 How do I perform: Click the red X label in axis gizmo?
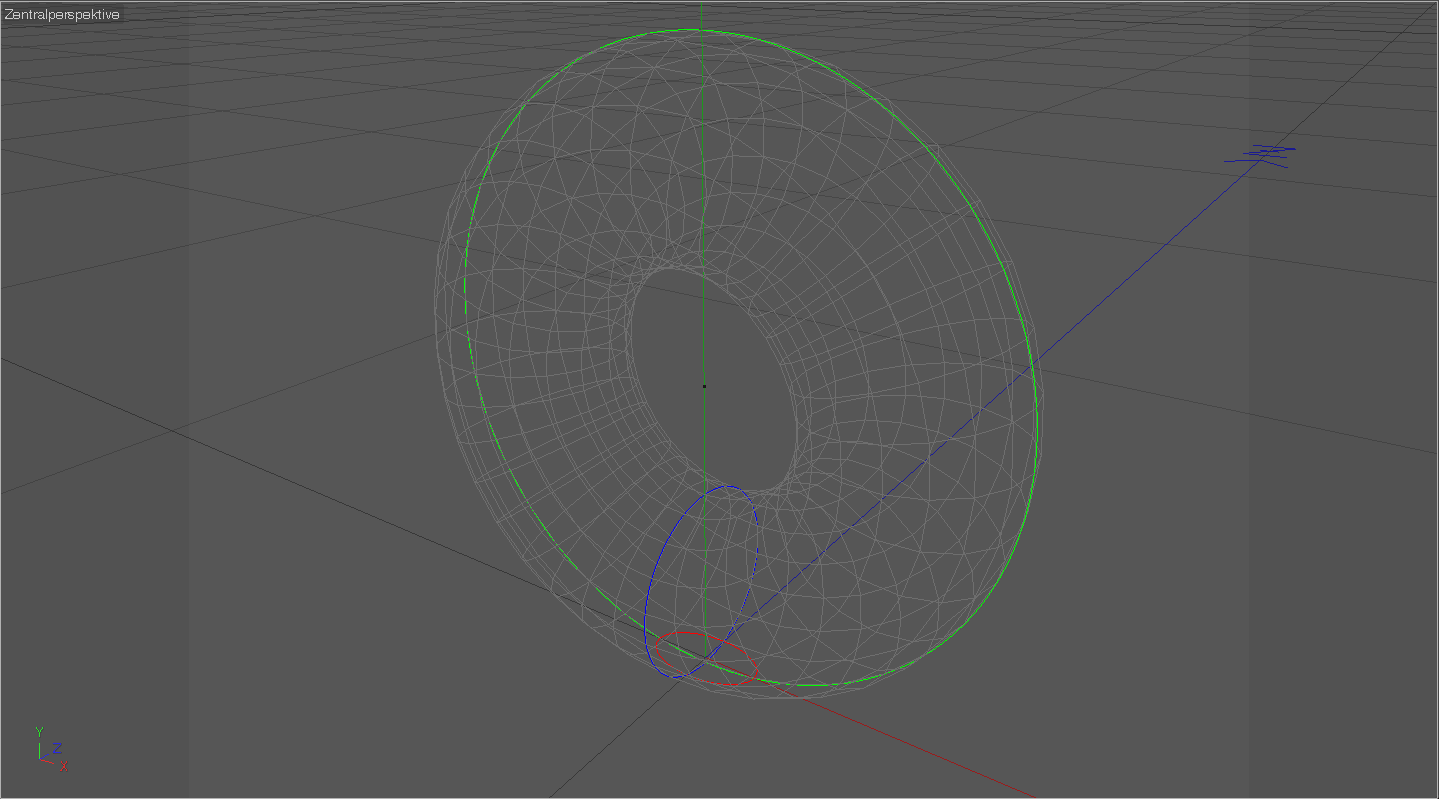pyautogui.click(x=63, y=767)
